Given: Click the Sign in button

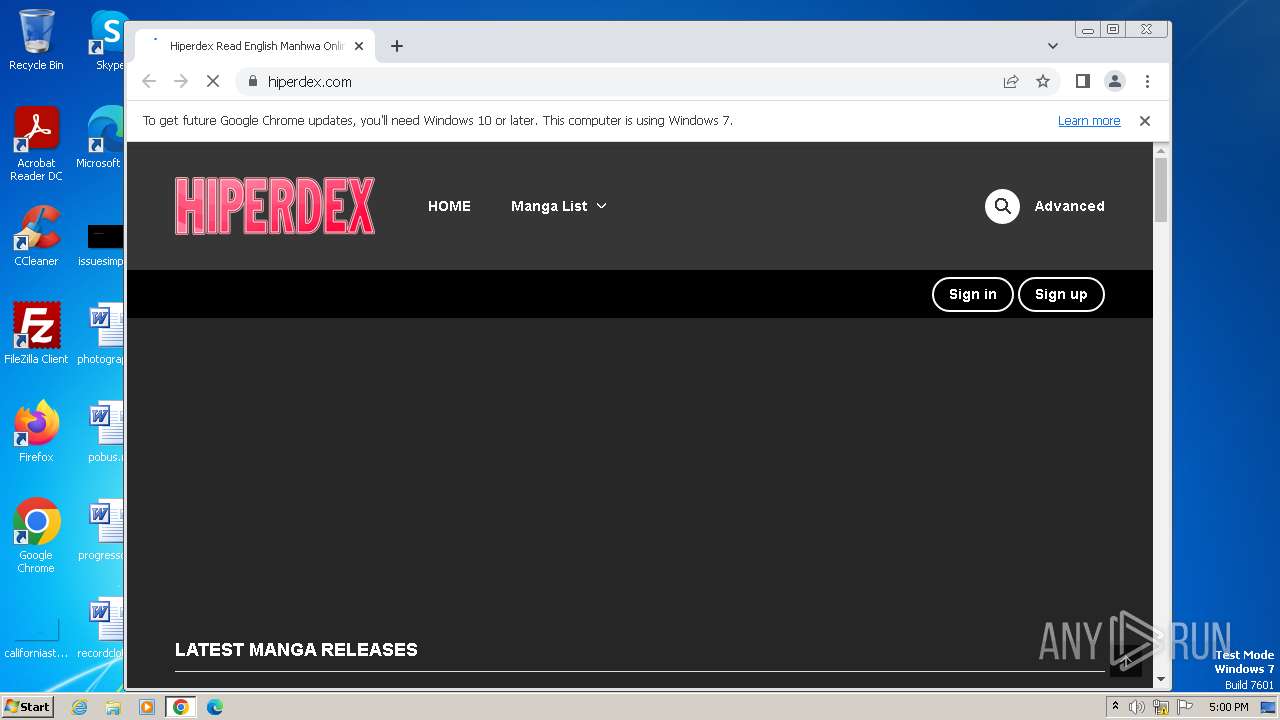Looking at the screenshot, I should (973, 294).
